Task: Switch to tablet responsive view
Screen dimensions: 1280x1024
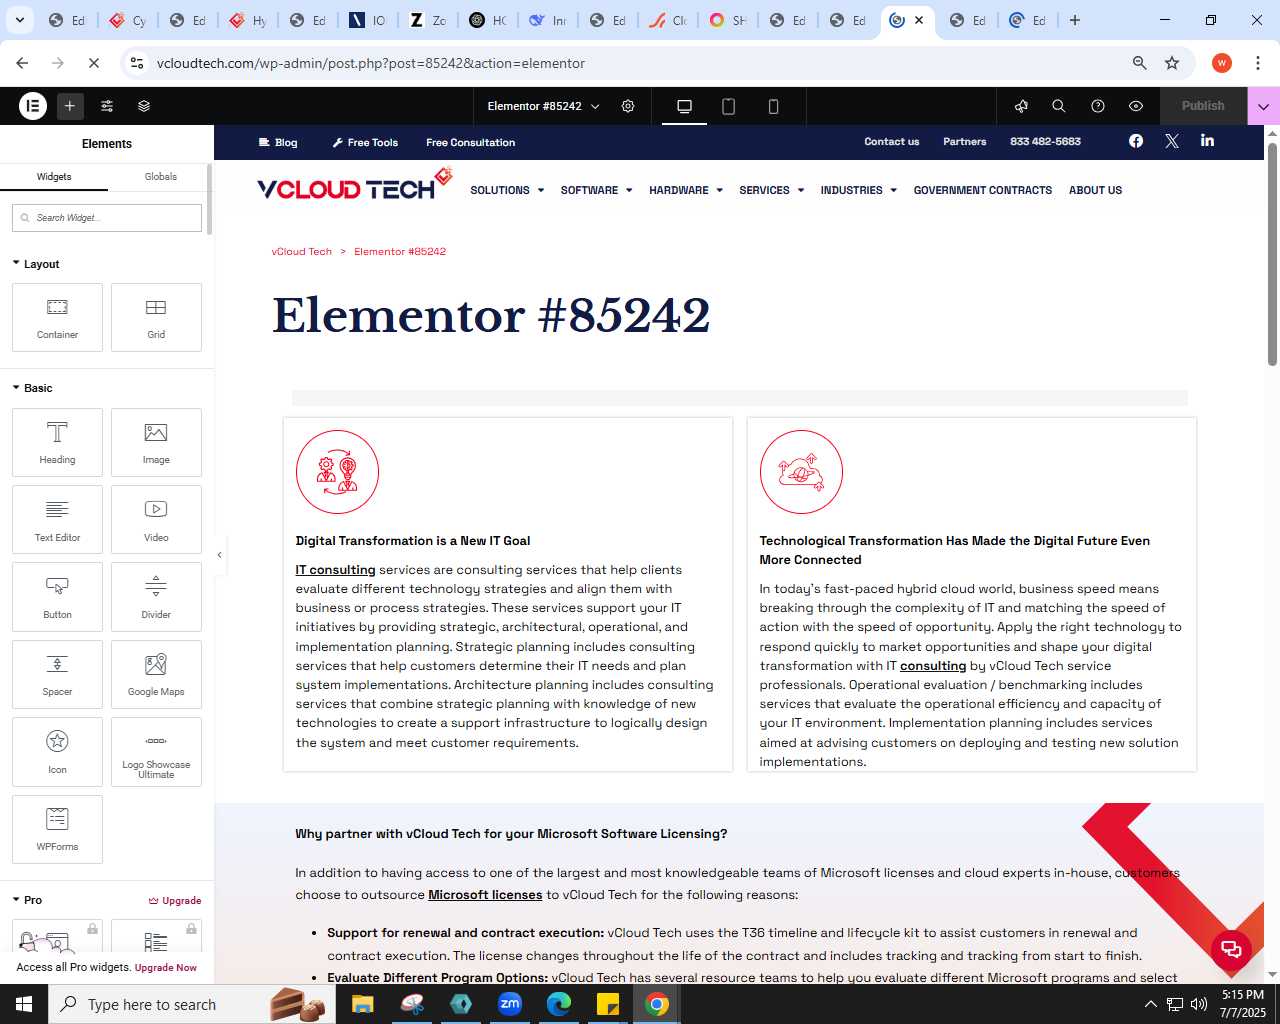Action: tap(729, 106)
